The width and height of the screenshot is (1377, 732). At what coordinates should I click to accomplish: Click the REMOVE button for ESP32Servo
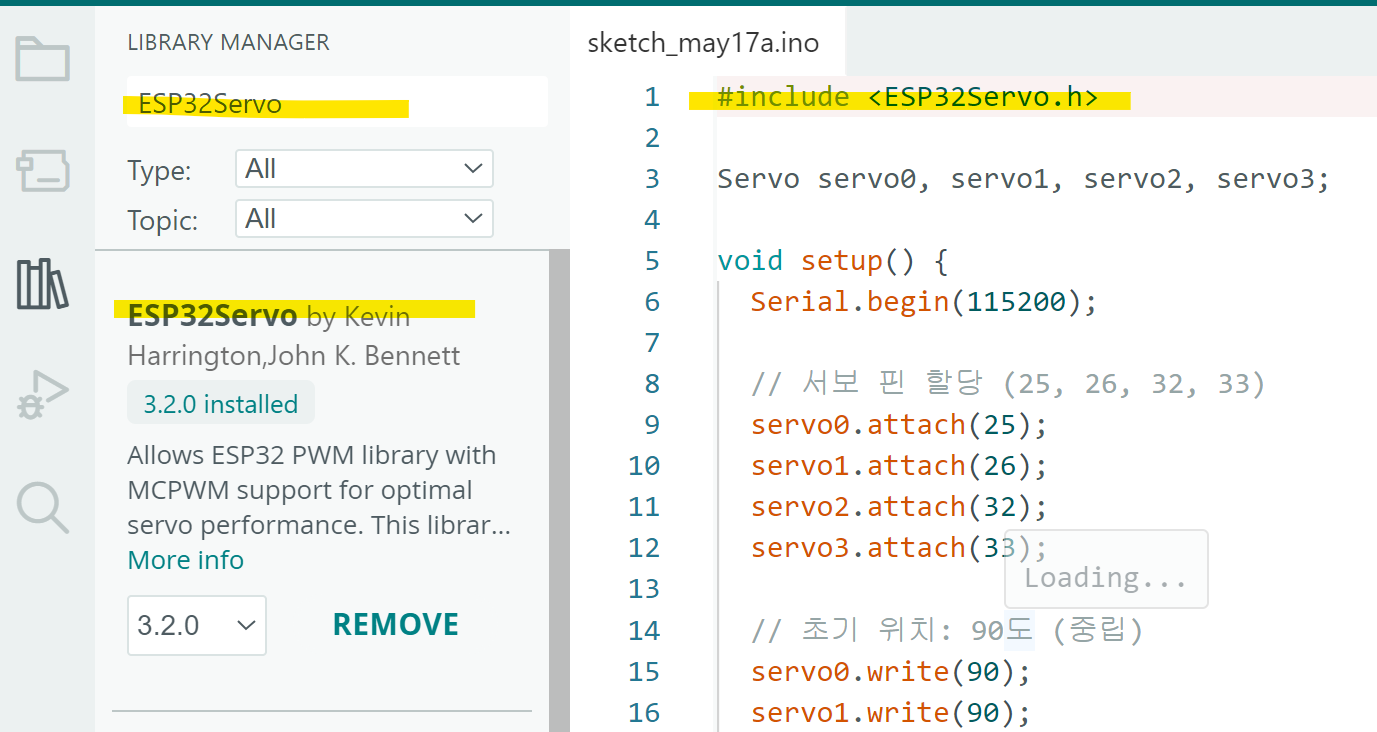(395, 625)
